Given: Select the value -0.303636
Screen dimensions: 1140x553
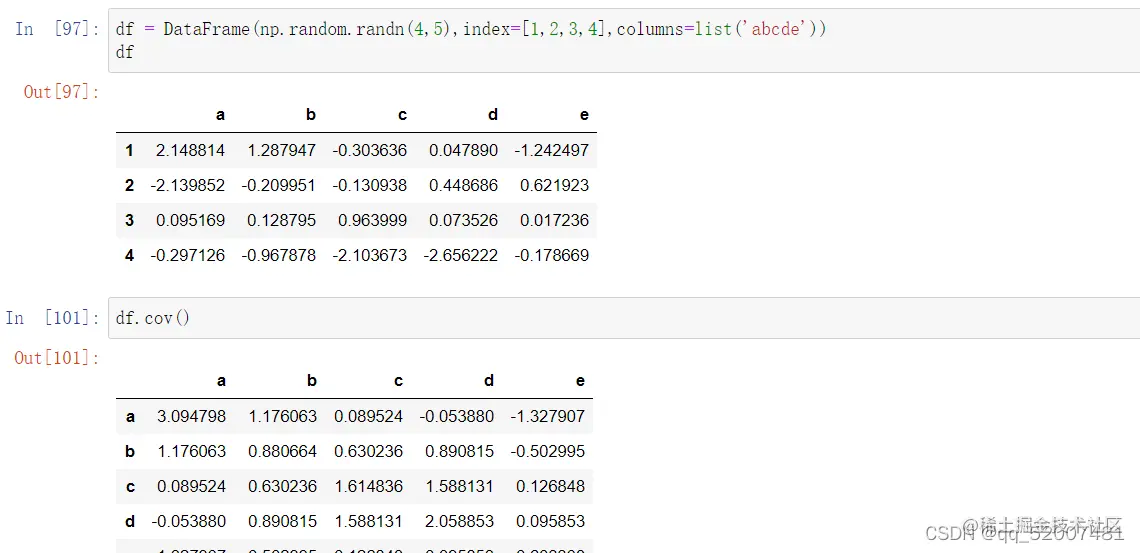Looking at the screenshot, I should pyautogui.click(x=370, y=150).
